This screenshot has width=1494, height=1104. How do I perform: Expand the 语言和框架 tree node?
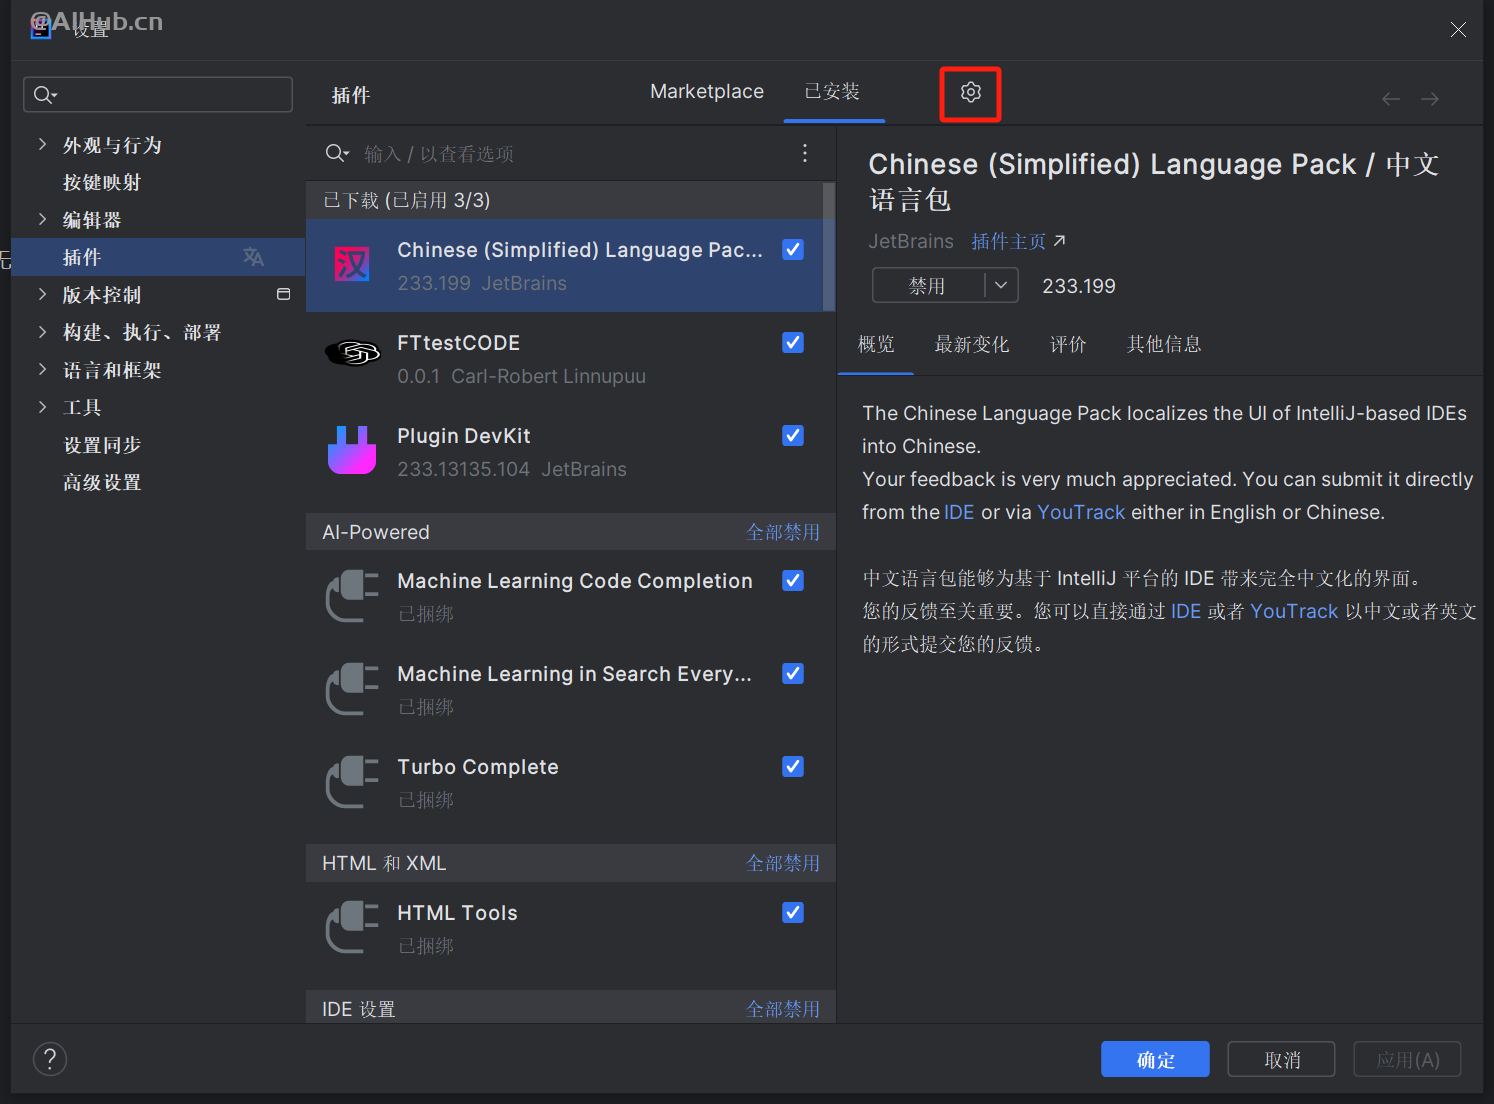tap(42, 369)
